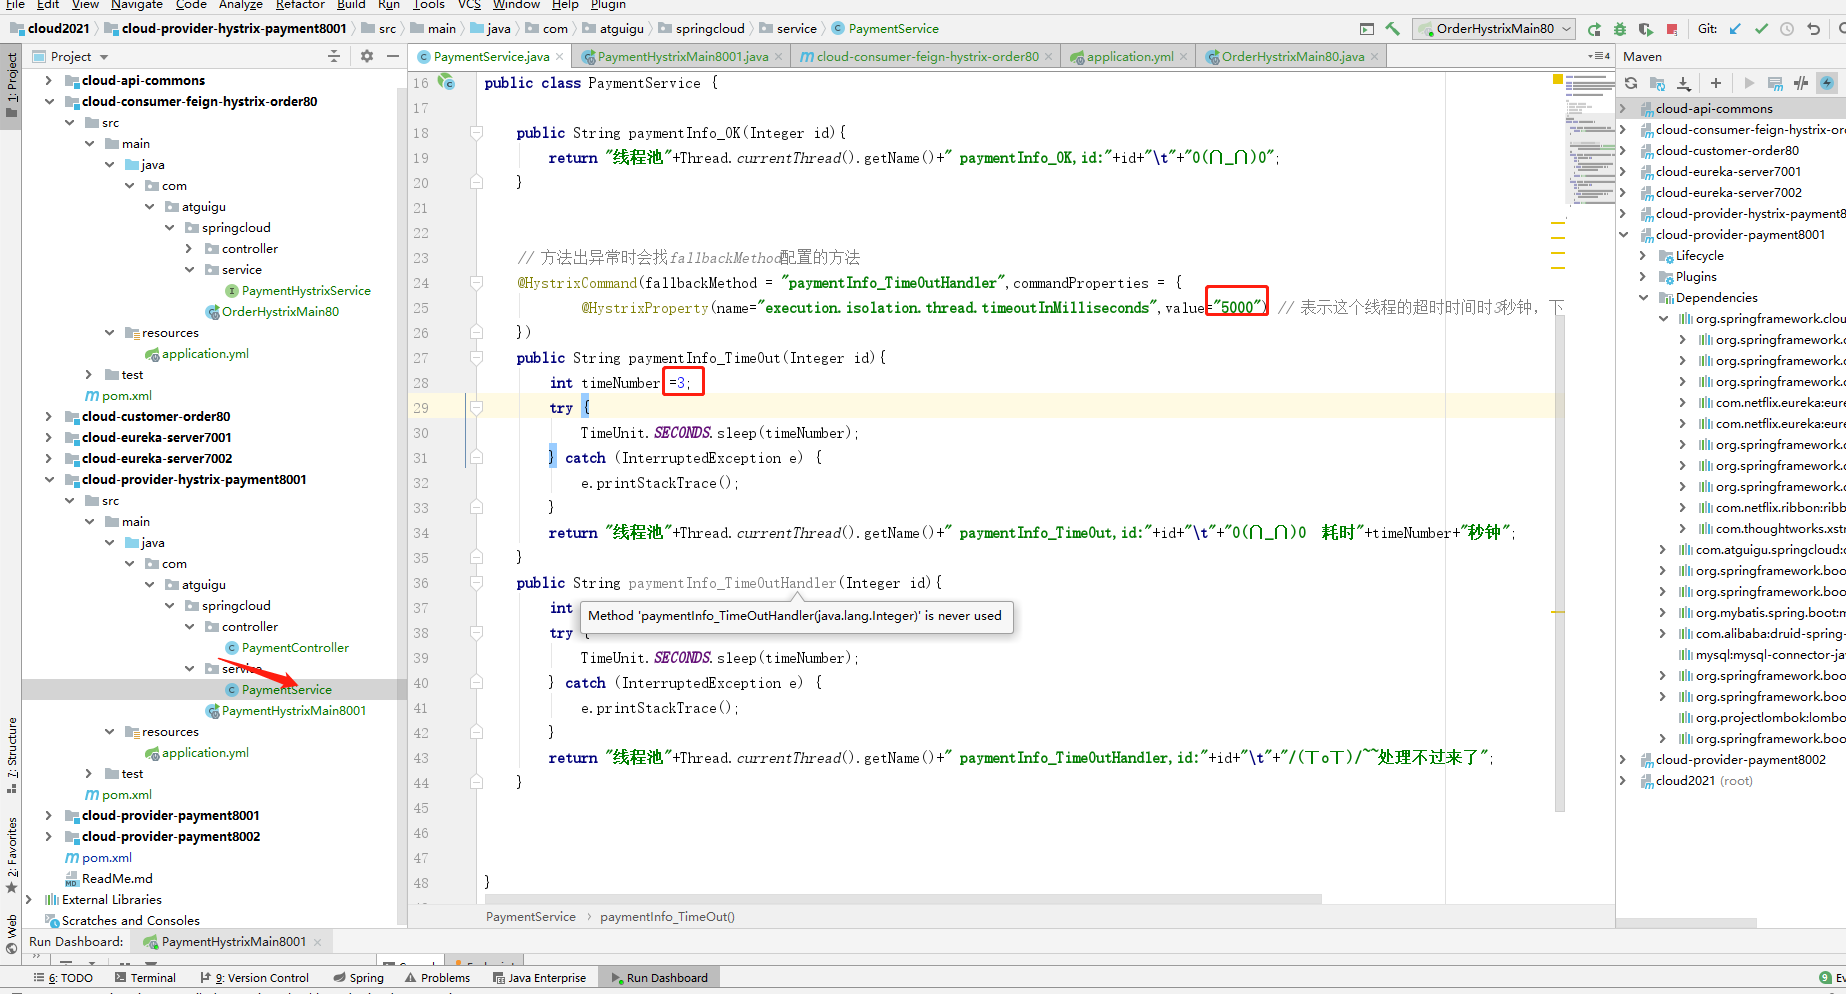
Task: Generate sources and update folders in Maven panel
Action: pos(1657,83)
